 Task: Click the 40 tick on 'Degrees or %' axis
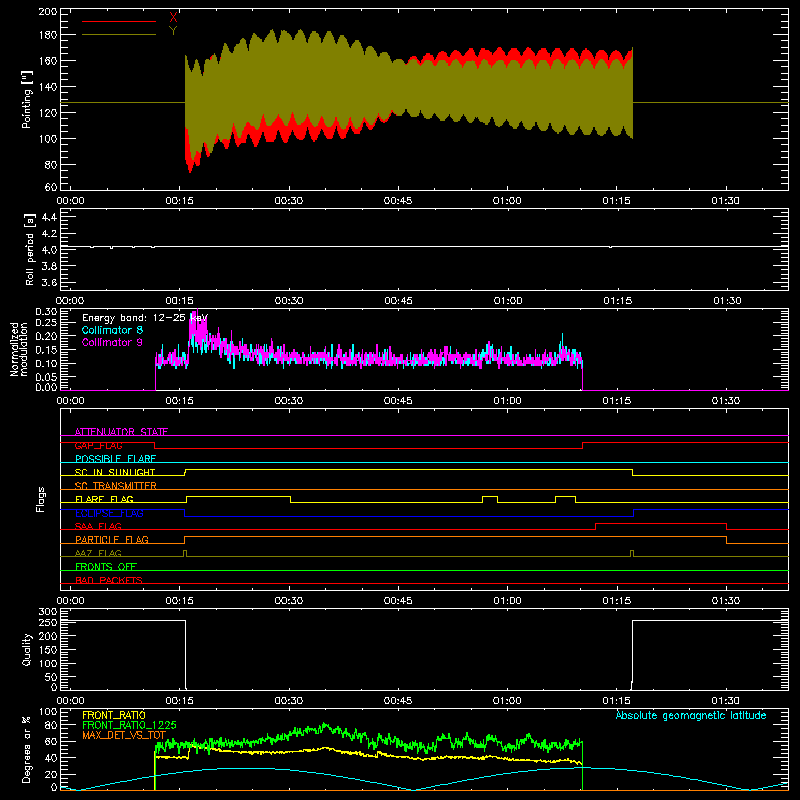[51, 758]
